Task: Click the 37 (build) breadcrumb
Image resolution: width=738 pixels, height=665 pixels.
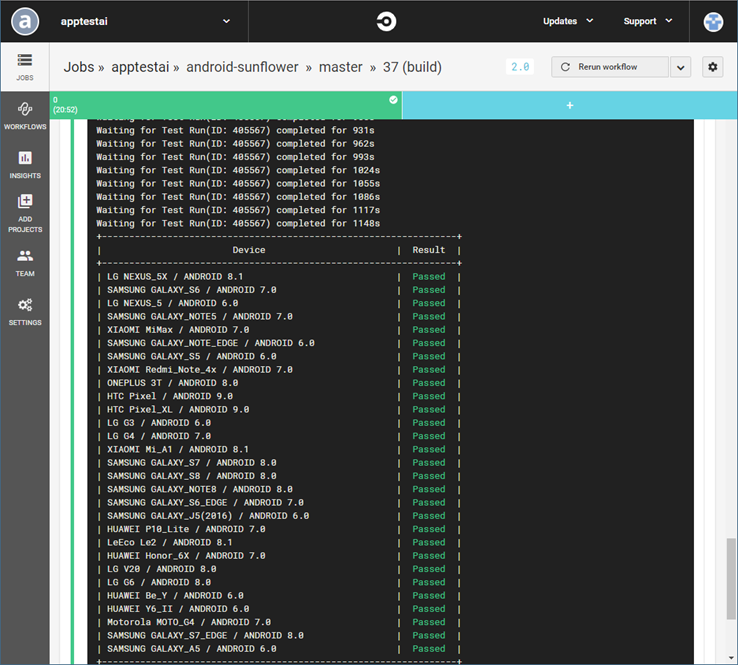Action: point(412,67)
